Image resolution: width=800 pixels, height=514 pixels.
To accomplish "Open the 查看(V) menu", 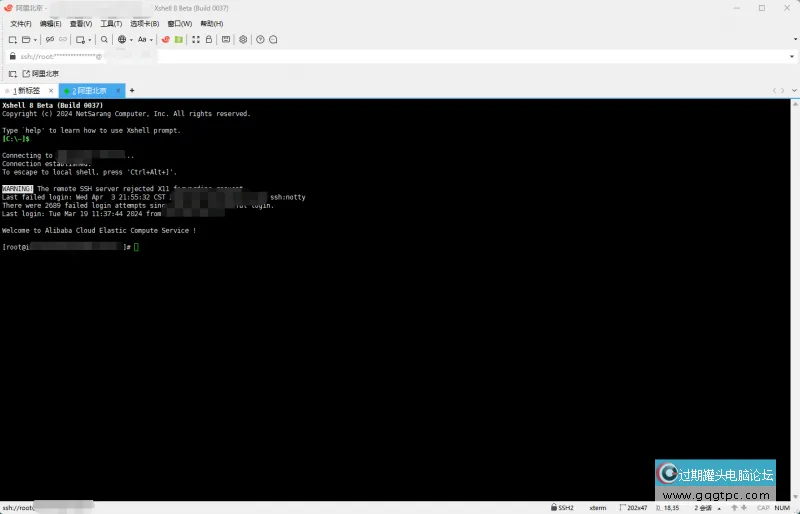I will pyautogui.click(x=81, y=24).
